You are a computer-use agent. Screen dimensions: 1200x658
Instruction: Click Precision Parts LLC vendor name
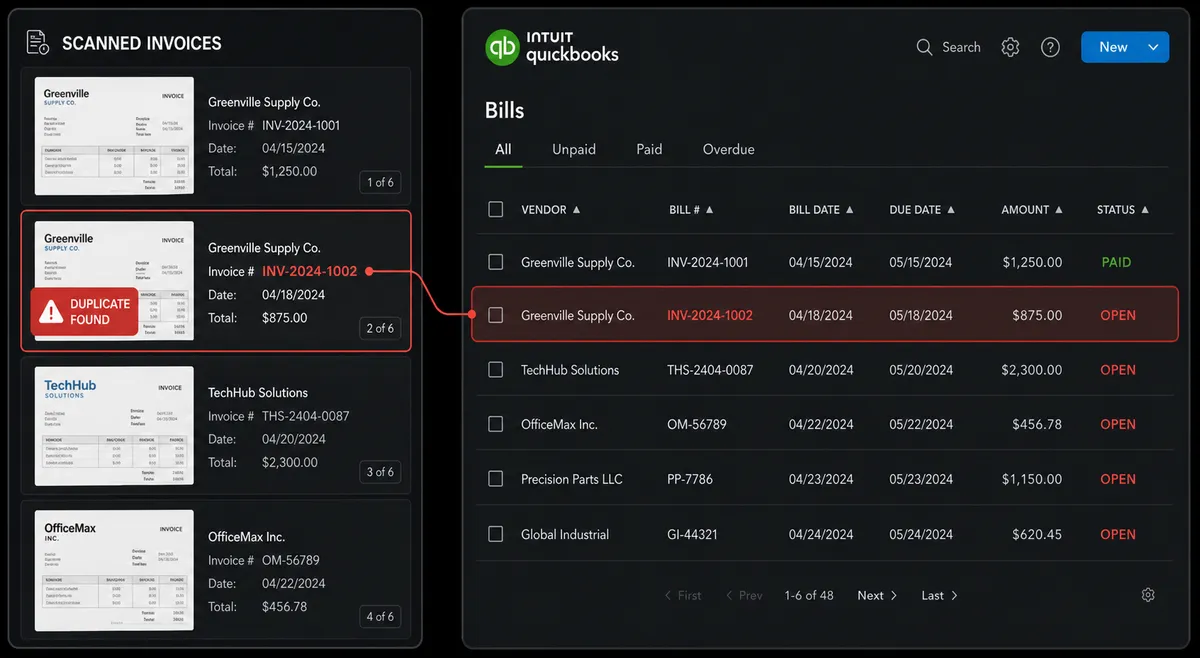coord(571,479)
